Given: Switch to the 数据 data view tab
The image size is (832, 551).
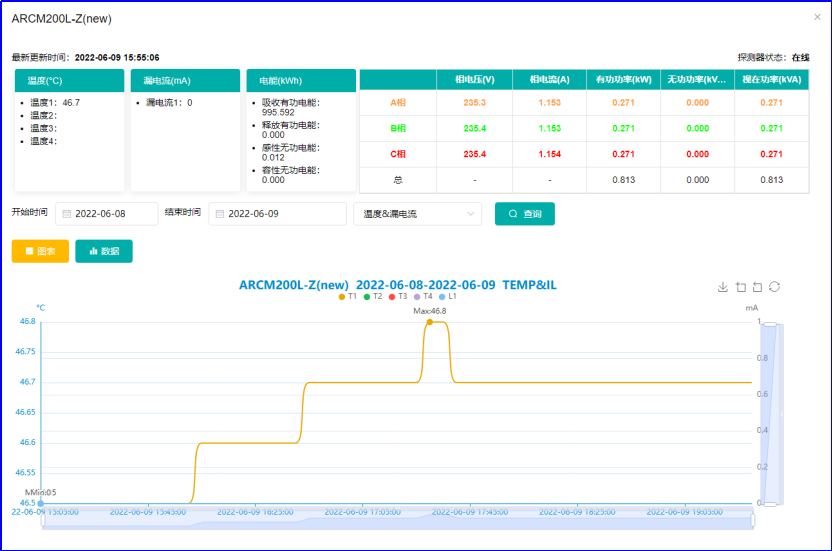Looking at the screenshot, I should point(104,251).
